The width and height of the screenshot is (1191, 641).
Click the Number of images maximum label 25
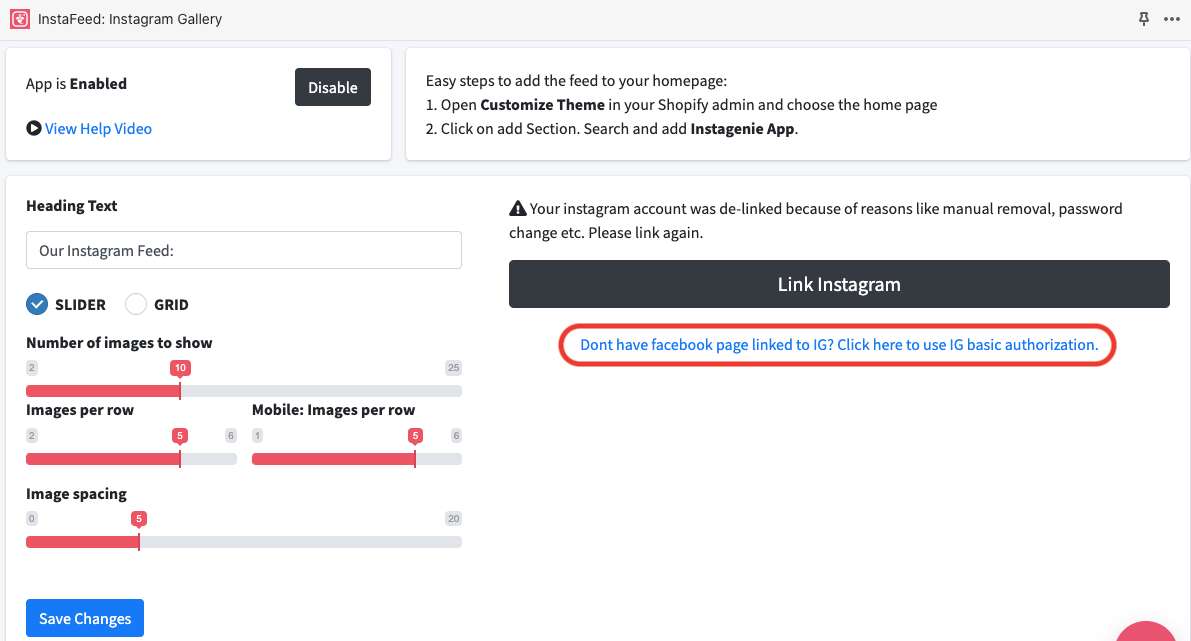coord(453,368)
